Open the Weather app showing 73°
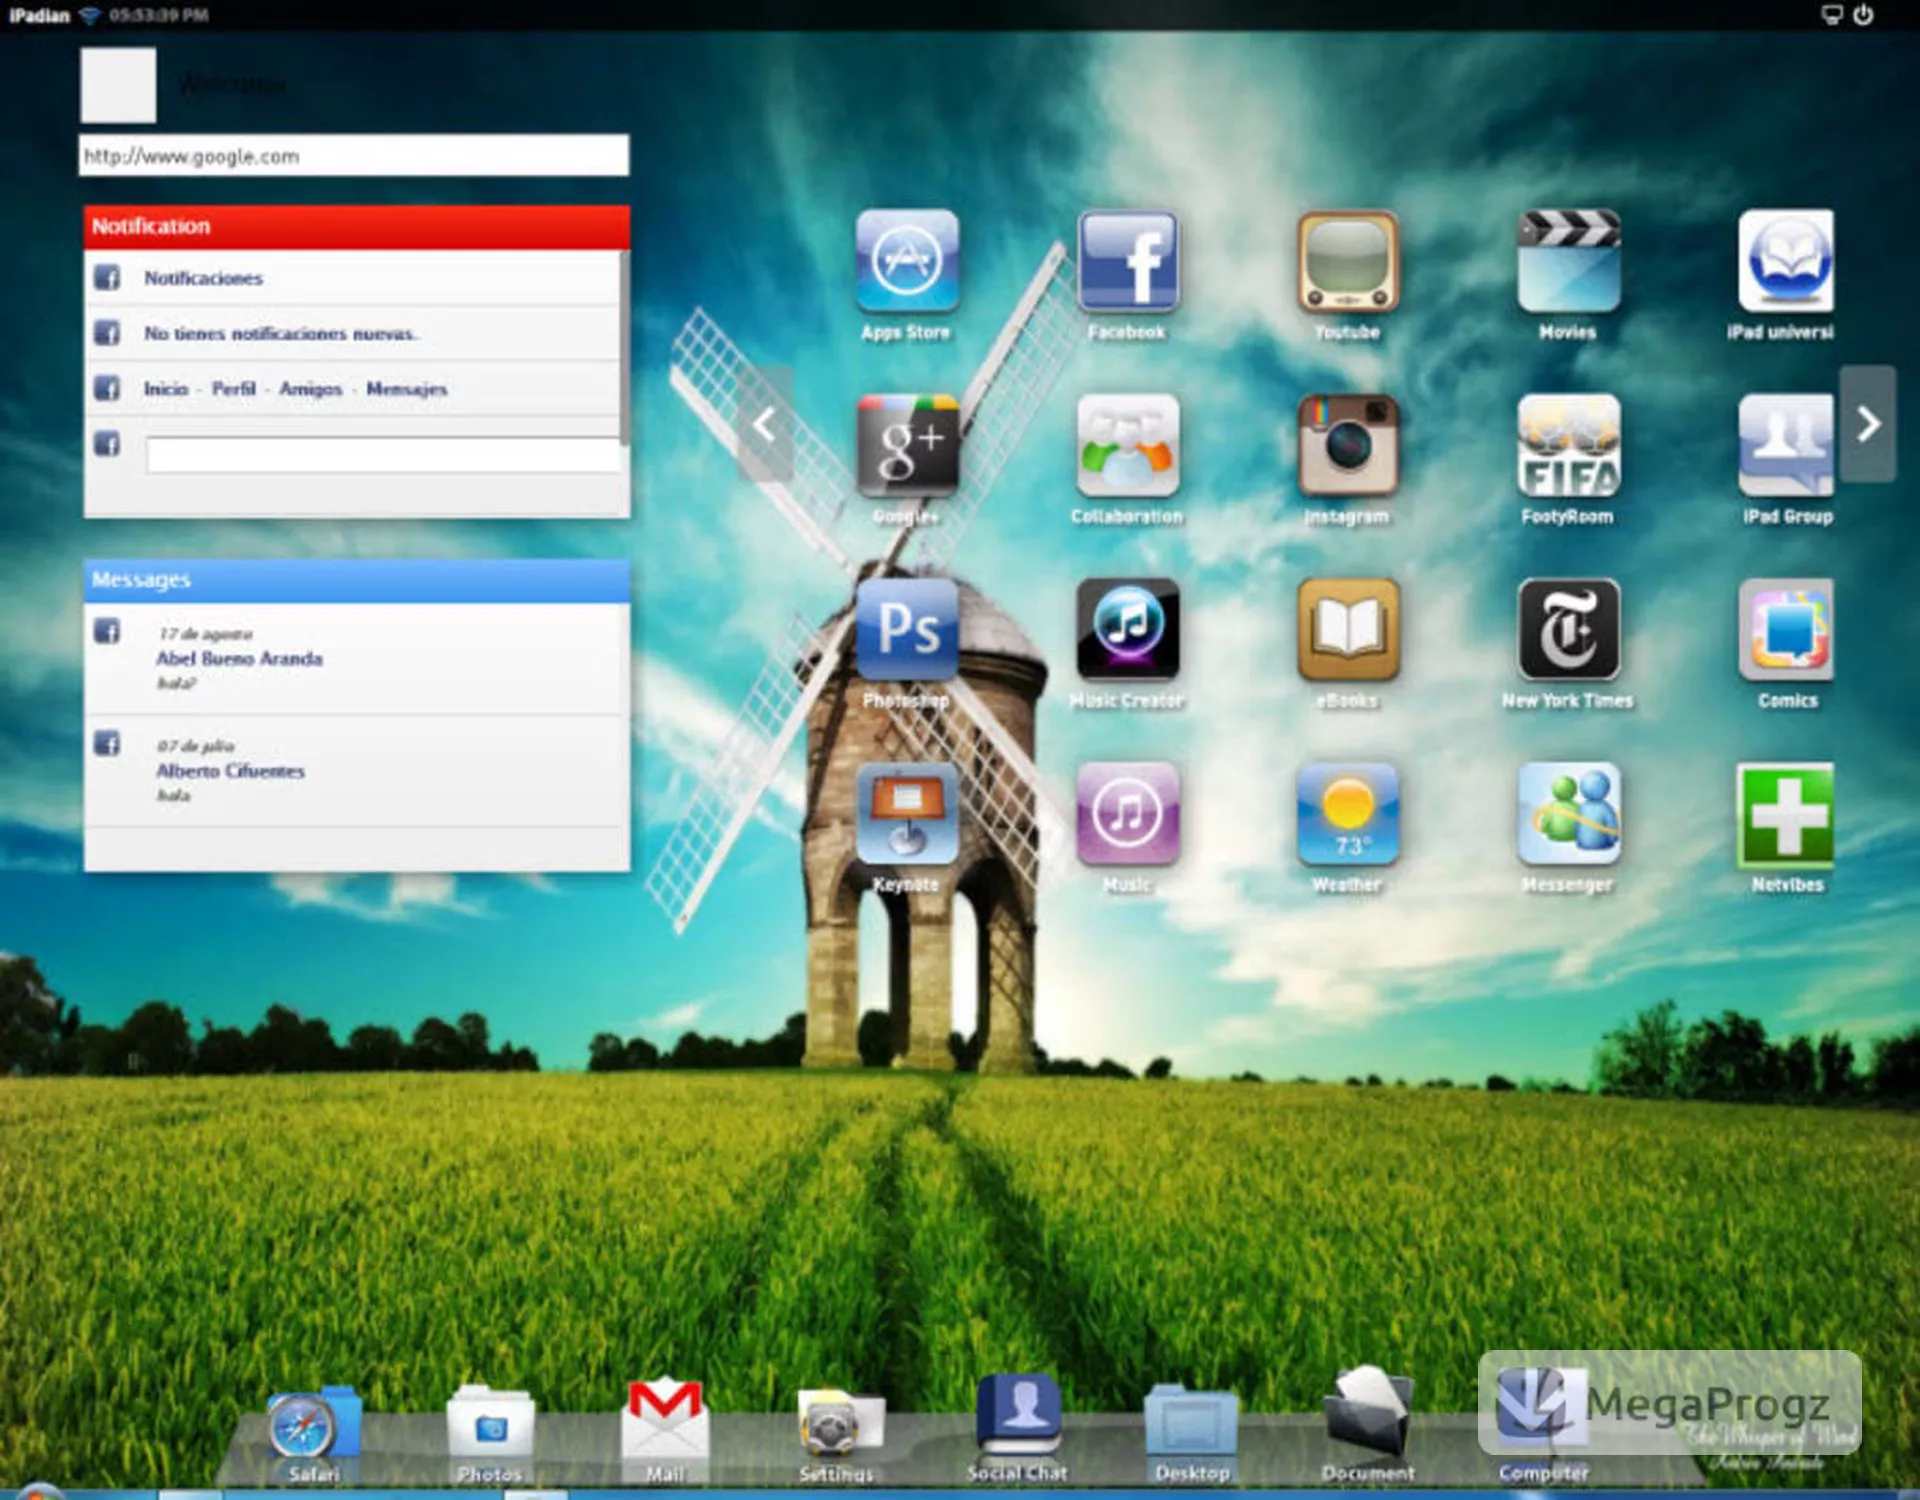1920x1500 pixels. click(x=1348, y=813)
